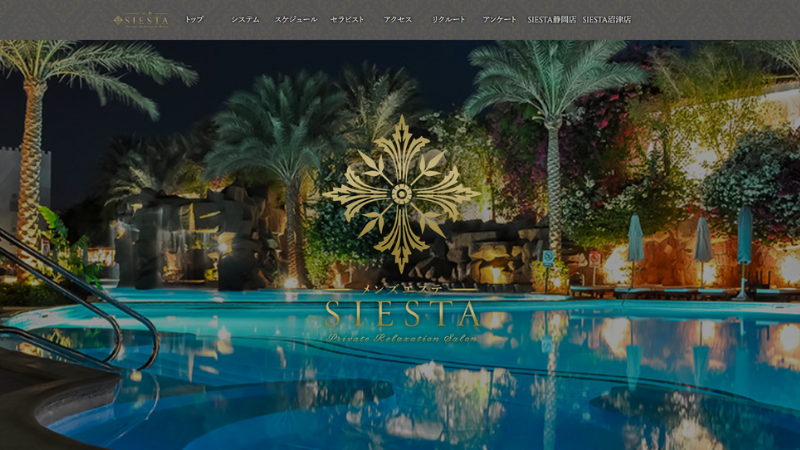Follow the SIESTA沼津店 link
This screenshot has width=800, height=450.
[x=607, y=19]
